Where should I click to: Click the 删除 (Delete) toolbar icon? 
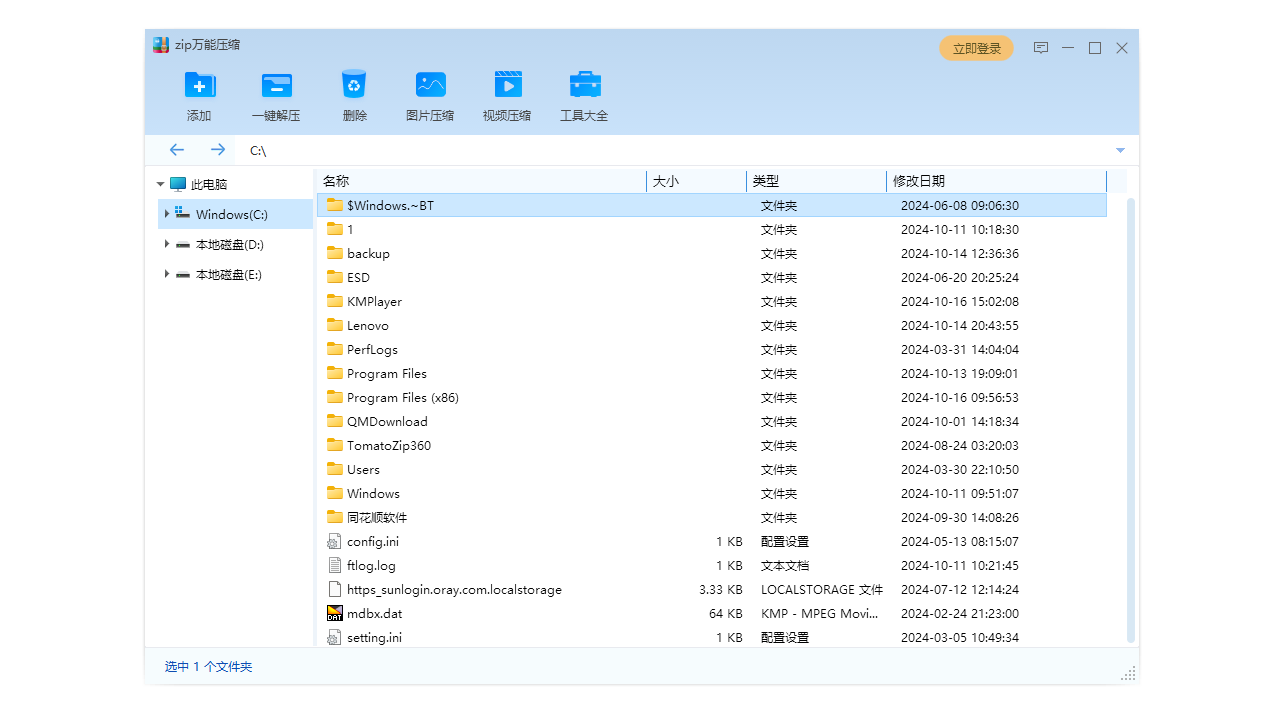pyautogui.click(x=354, y=95)
